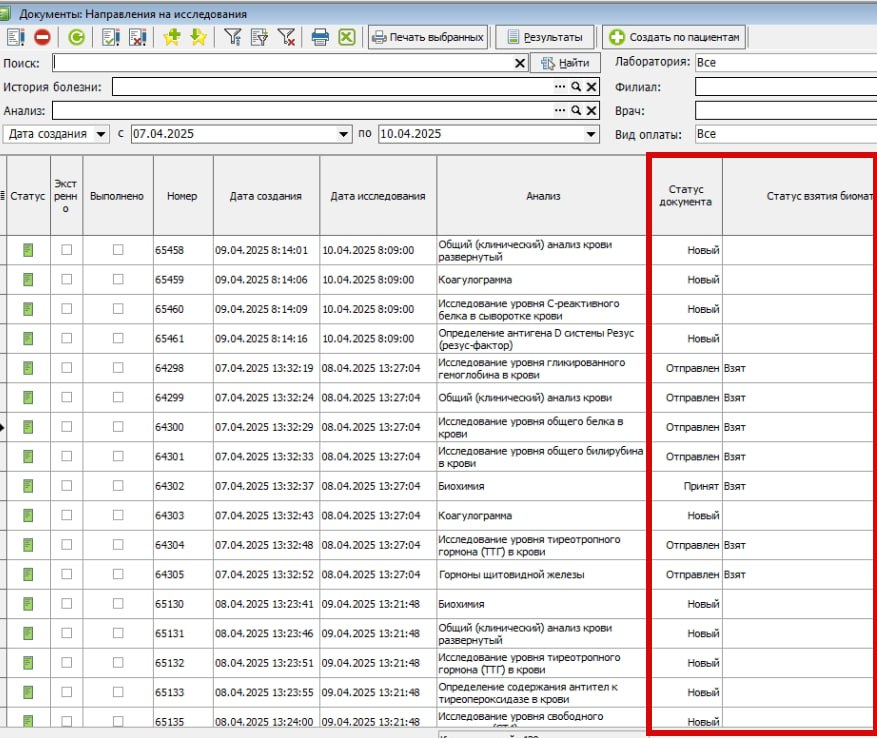Check Экстренно box for order 65458

[x=67, y=250]
